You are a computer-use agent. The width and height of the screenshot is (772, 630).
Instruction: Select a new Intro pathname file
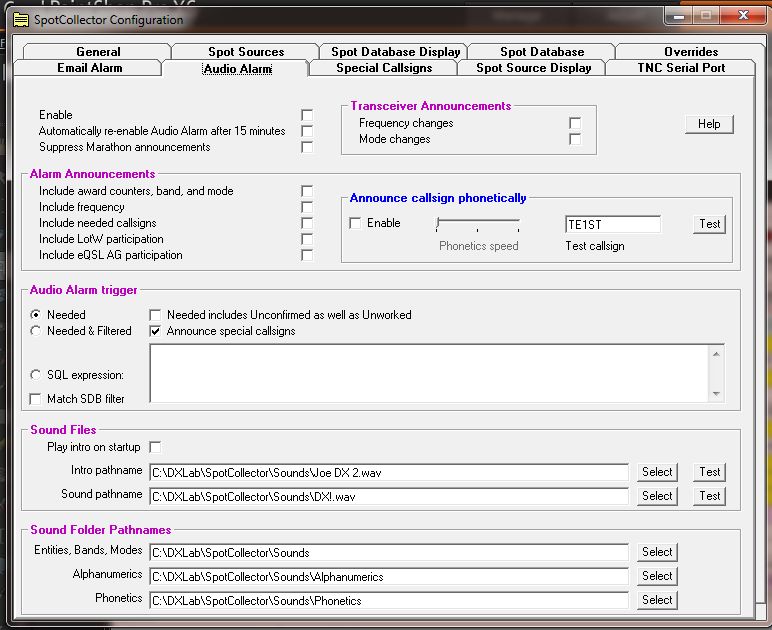657,472
